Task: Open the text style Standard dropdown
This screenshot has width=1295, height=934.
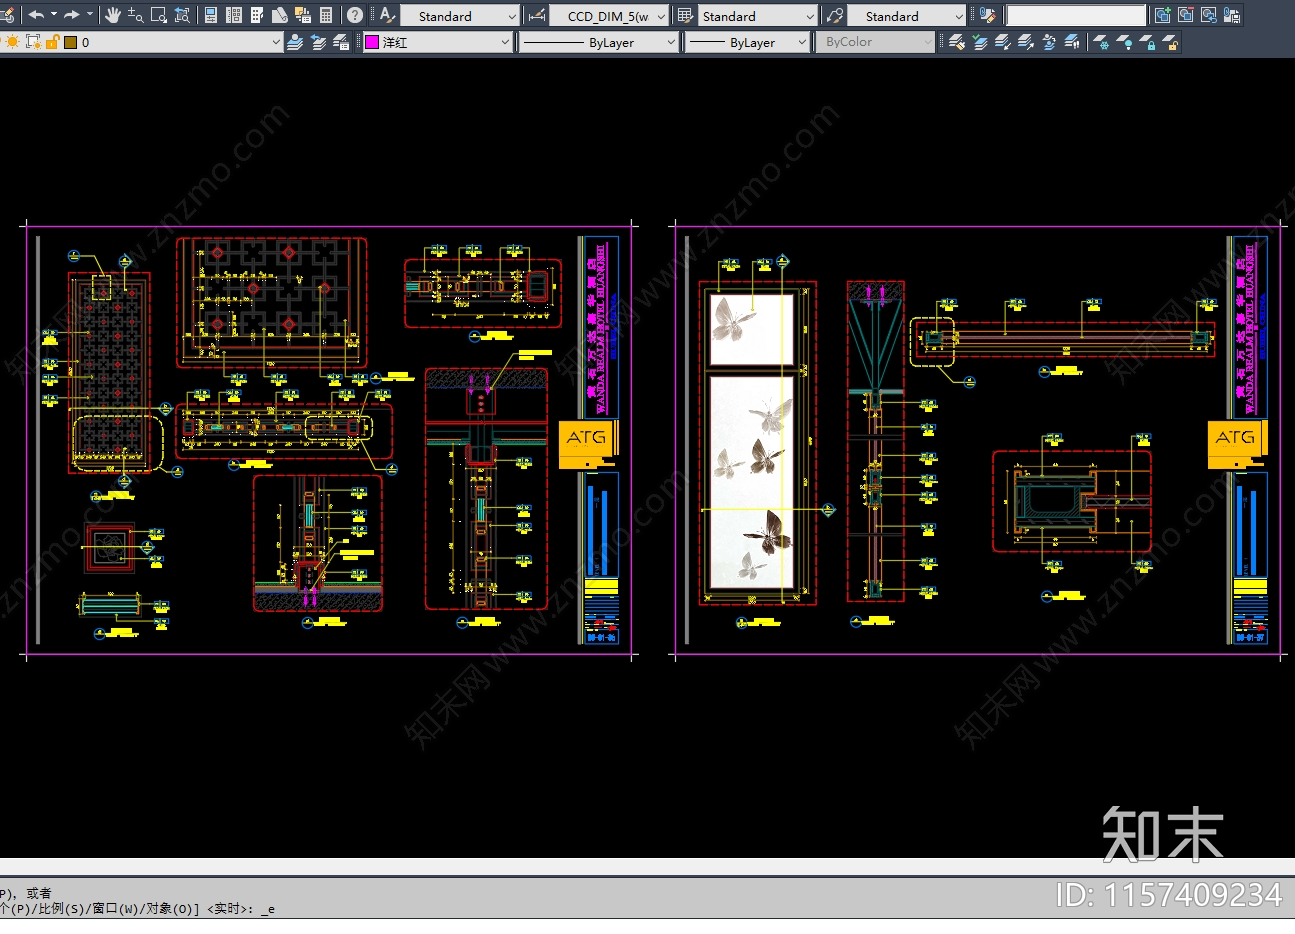Action: 460,16
